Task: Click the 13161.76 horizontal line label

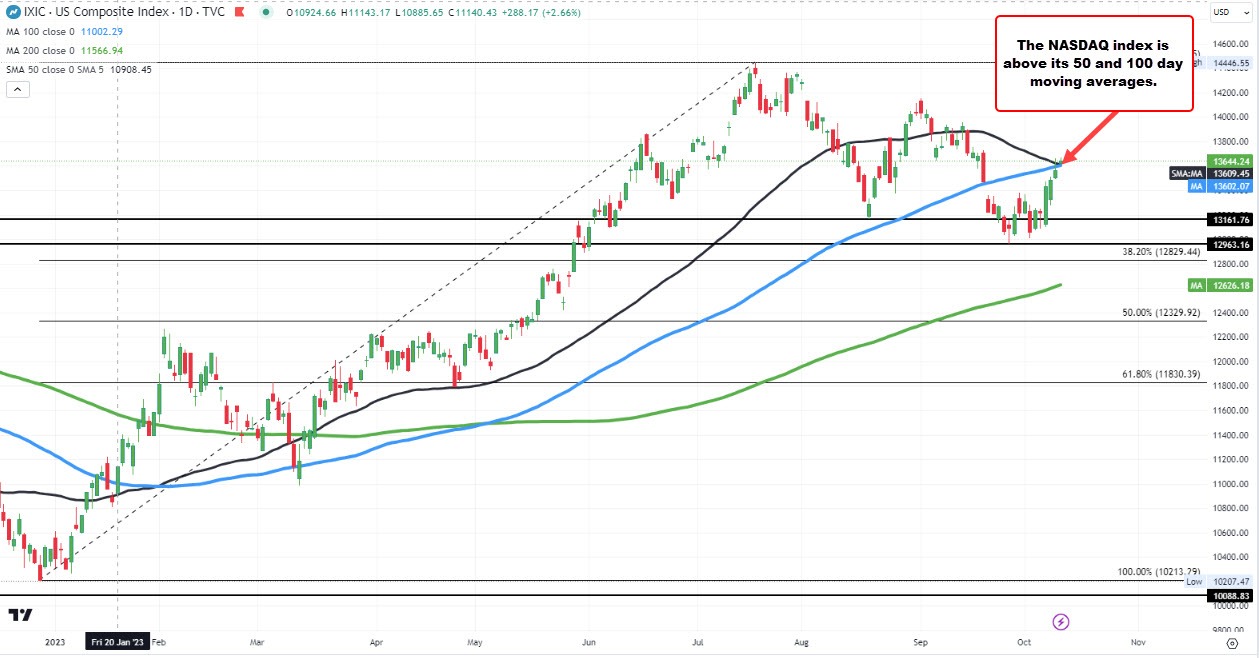Action: coord(1229,219)
